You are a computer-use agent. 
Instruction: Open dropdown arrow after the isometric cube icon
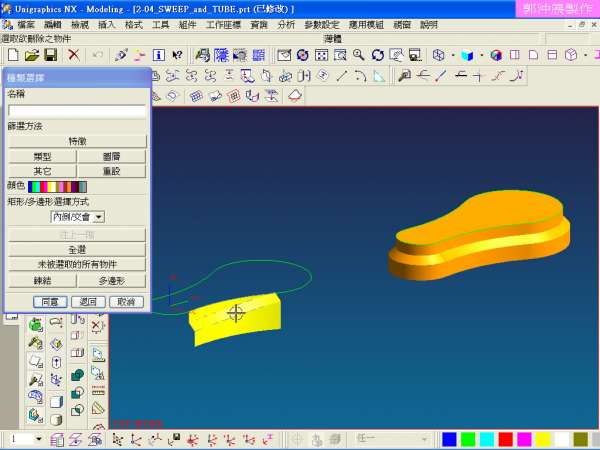[585, 55]
